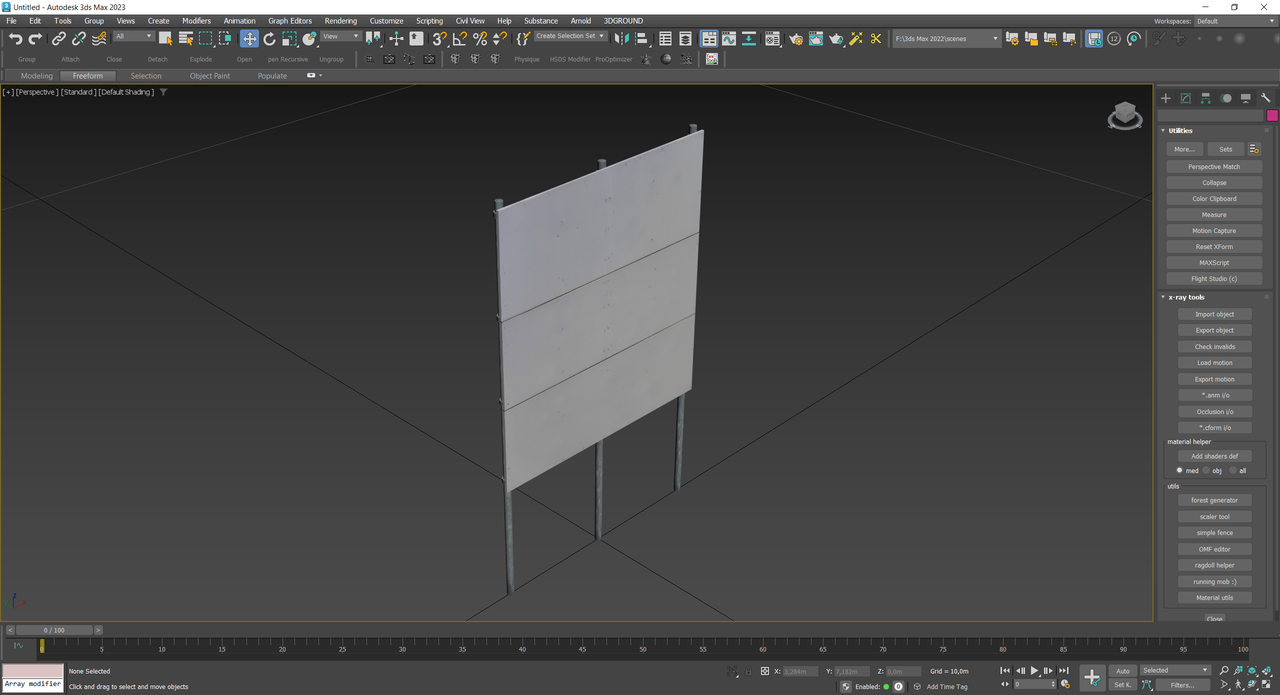Open the Modifiers menu

pyautogui.click(x=196, y=20)
